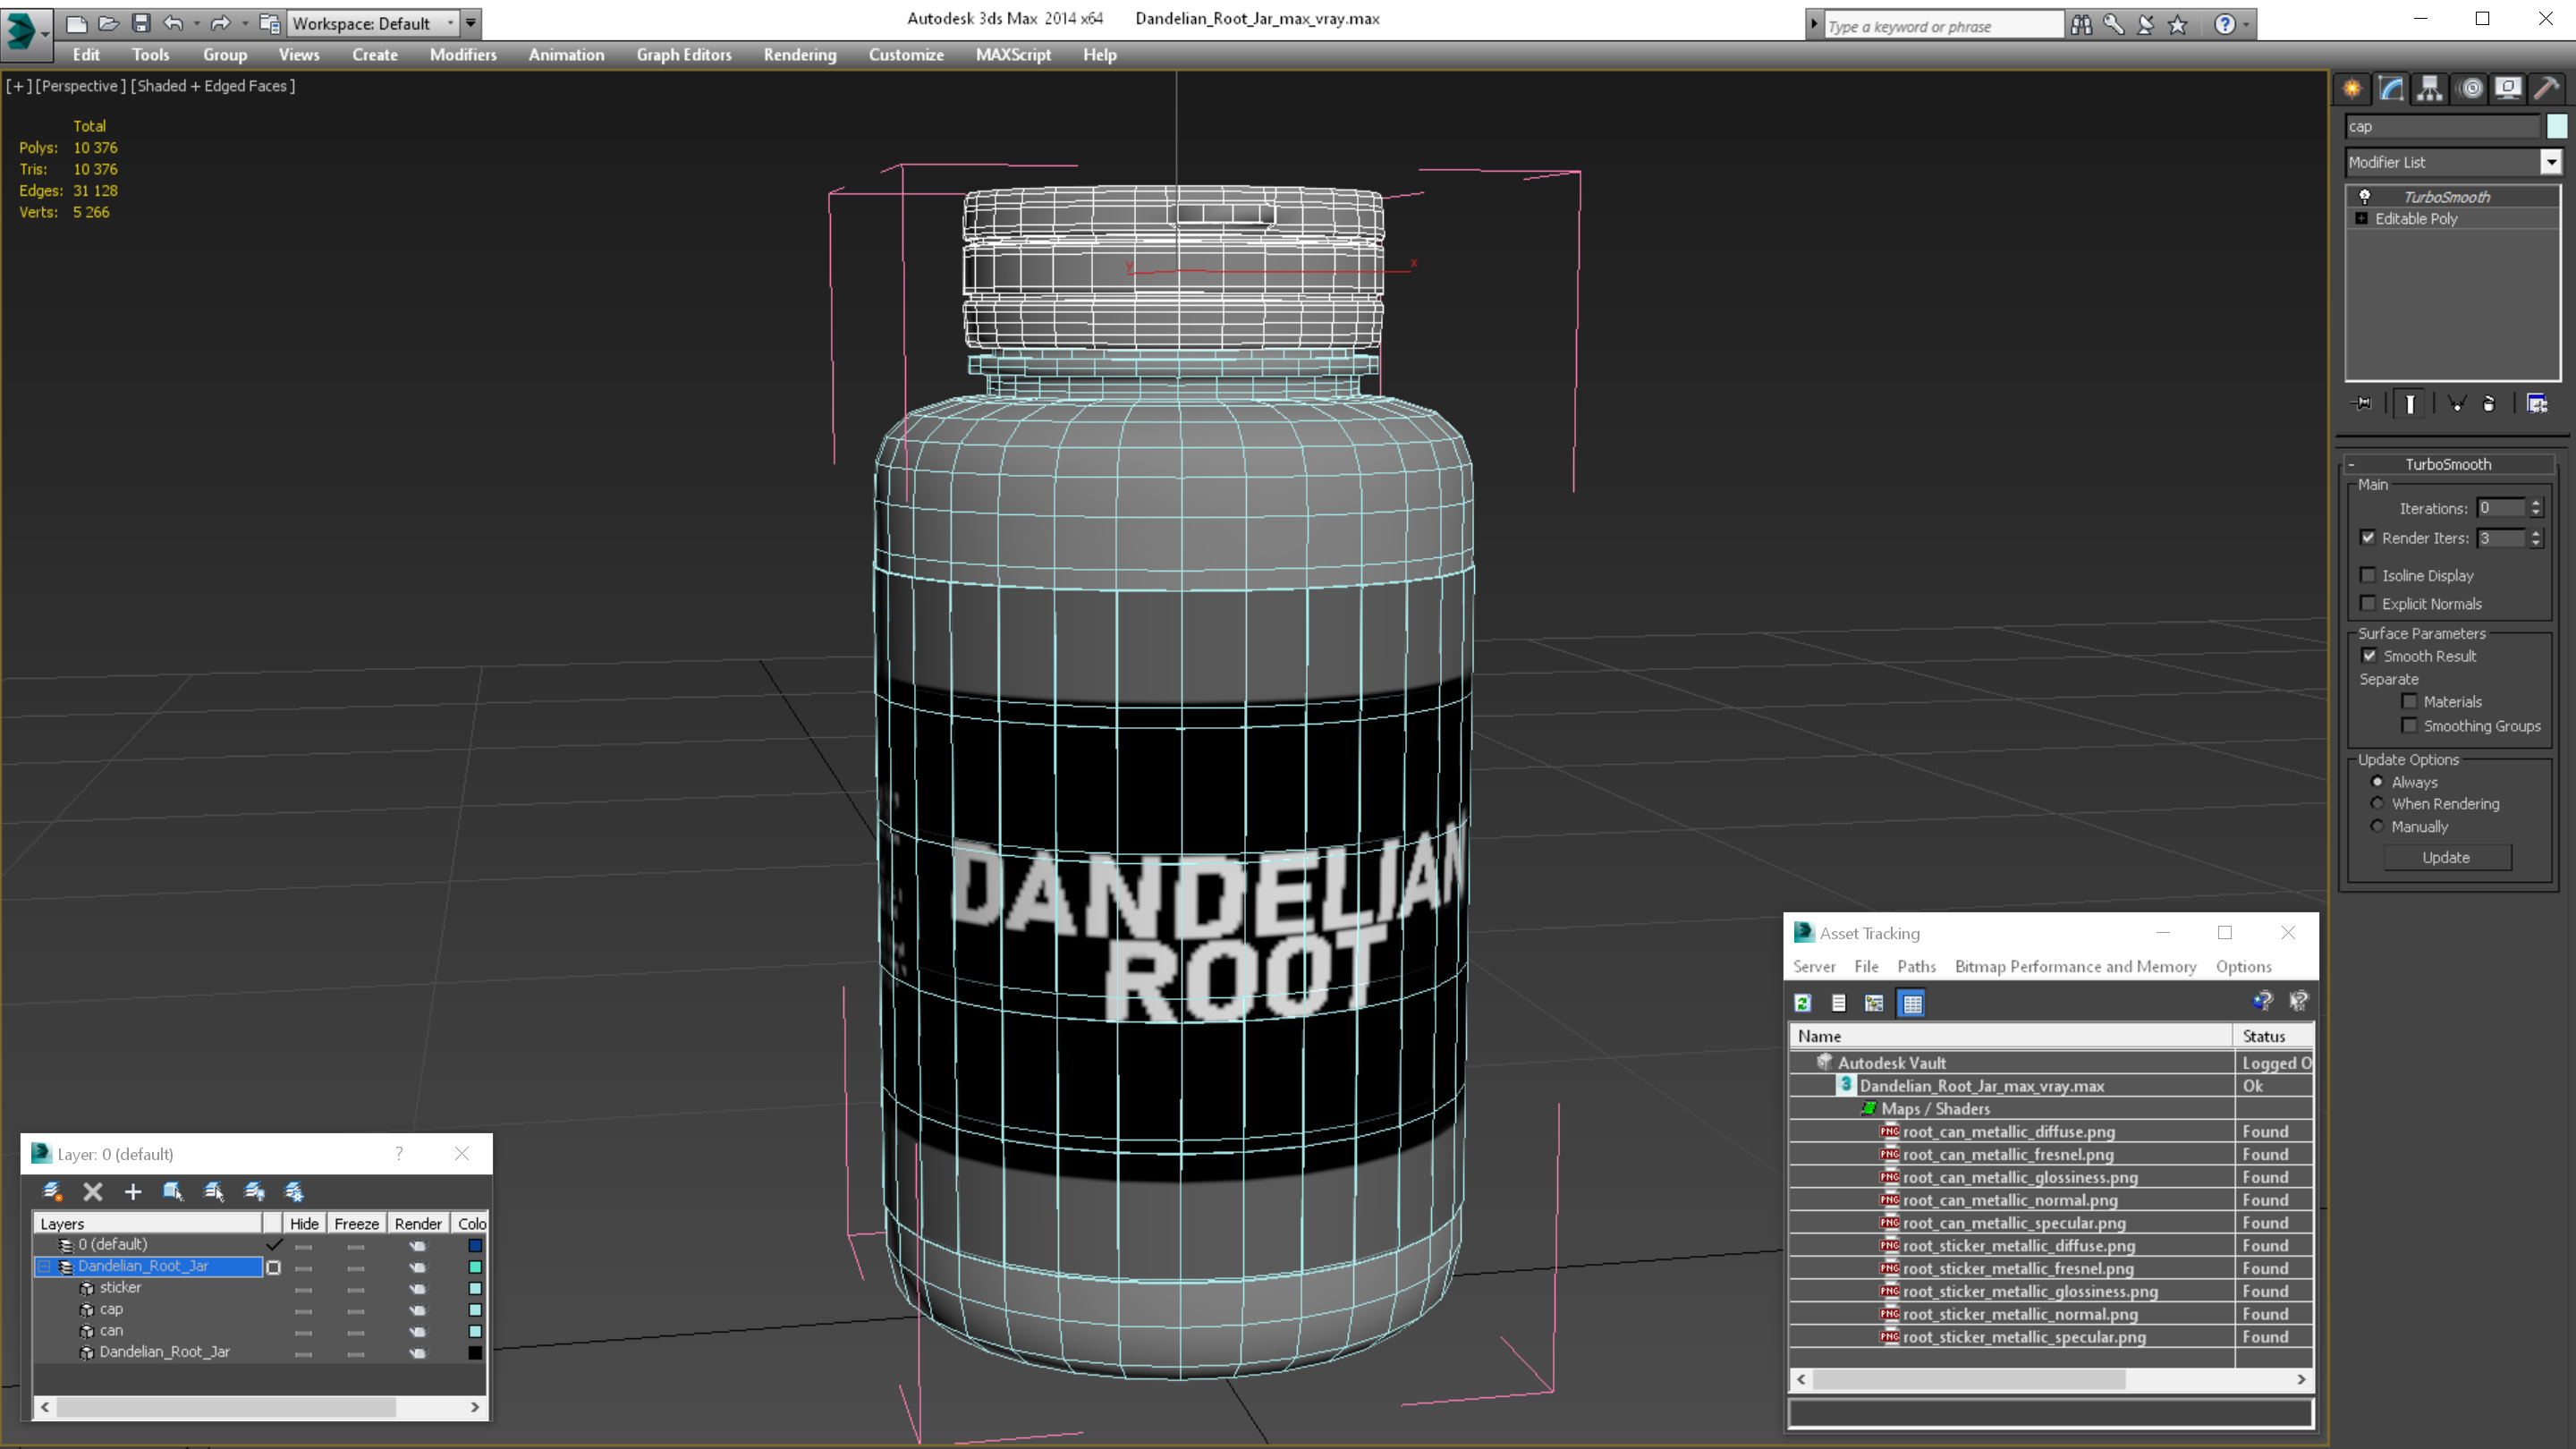Open the Asset Tracking Paths menu
Screen dimensions: 2576x1449
(1916, 966)
